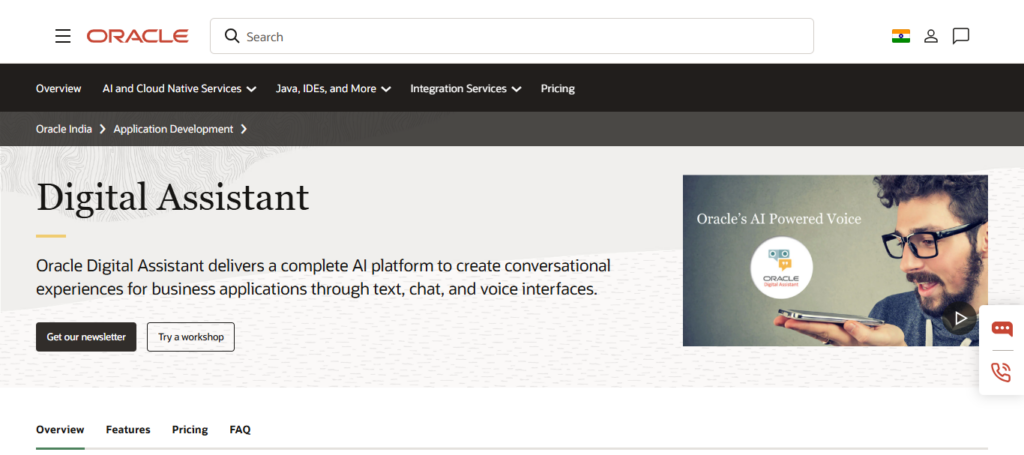The height and width of the screenshot is (455, 1024).
Task: Open Oracle India breadcrumb link
Action: [x=64, y=129]
